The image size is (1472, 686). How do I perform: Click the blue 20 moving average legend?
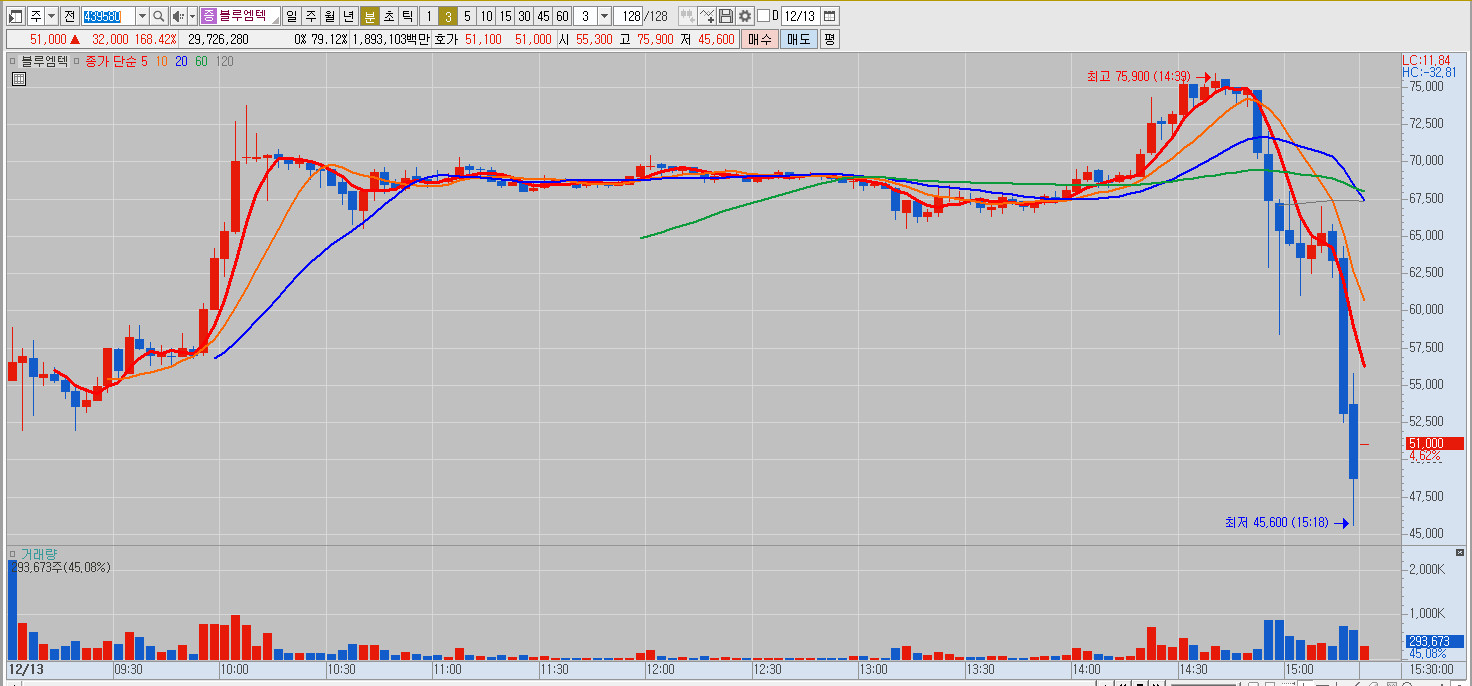click(x=182, y=61)
